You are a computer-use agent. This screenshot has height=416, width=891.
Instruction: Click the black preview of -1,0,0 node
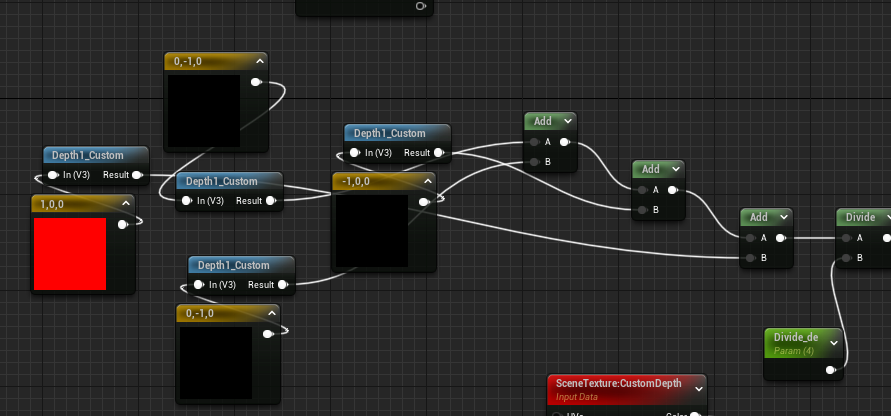click(370, 231)
